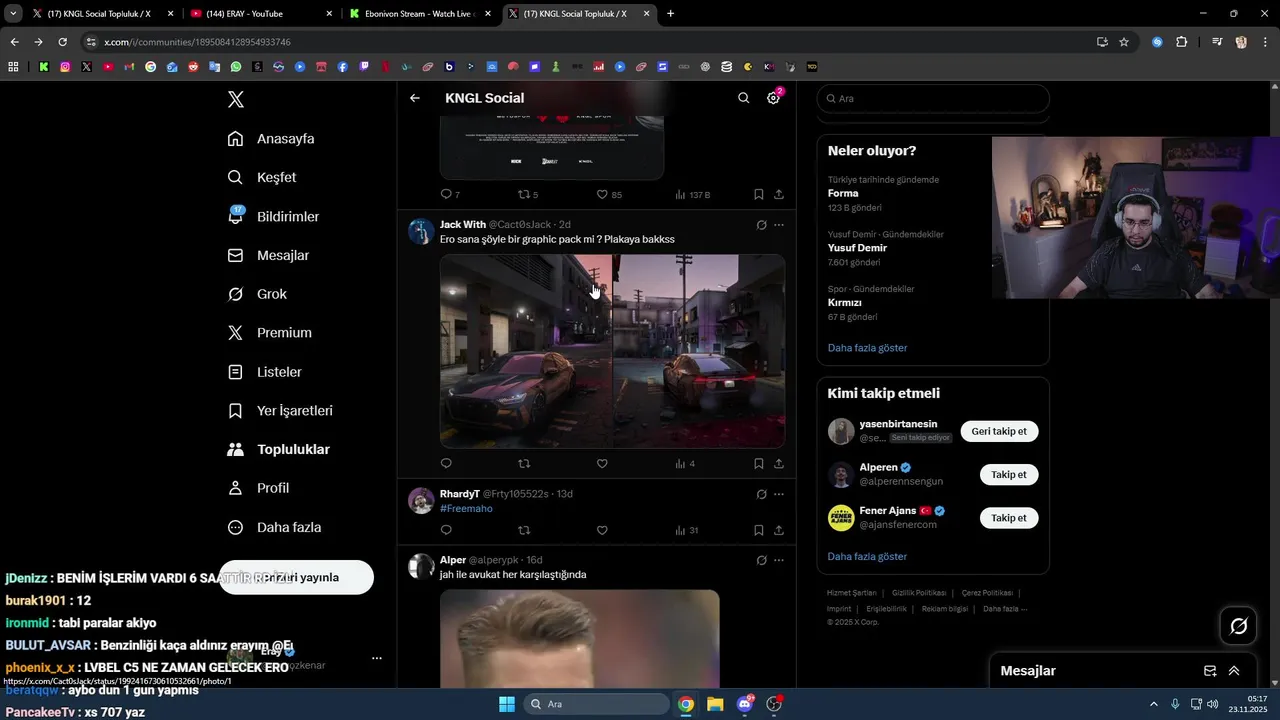Open Chrome extensions puzzle icon
Image resolution: width=1280 pixels, height=720 pixels.
1181,42
